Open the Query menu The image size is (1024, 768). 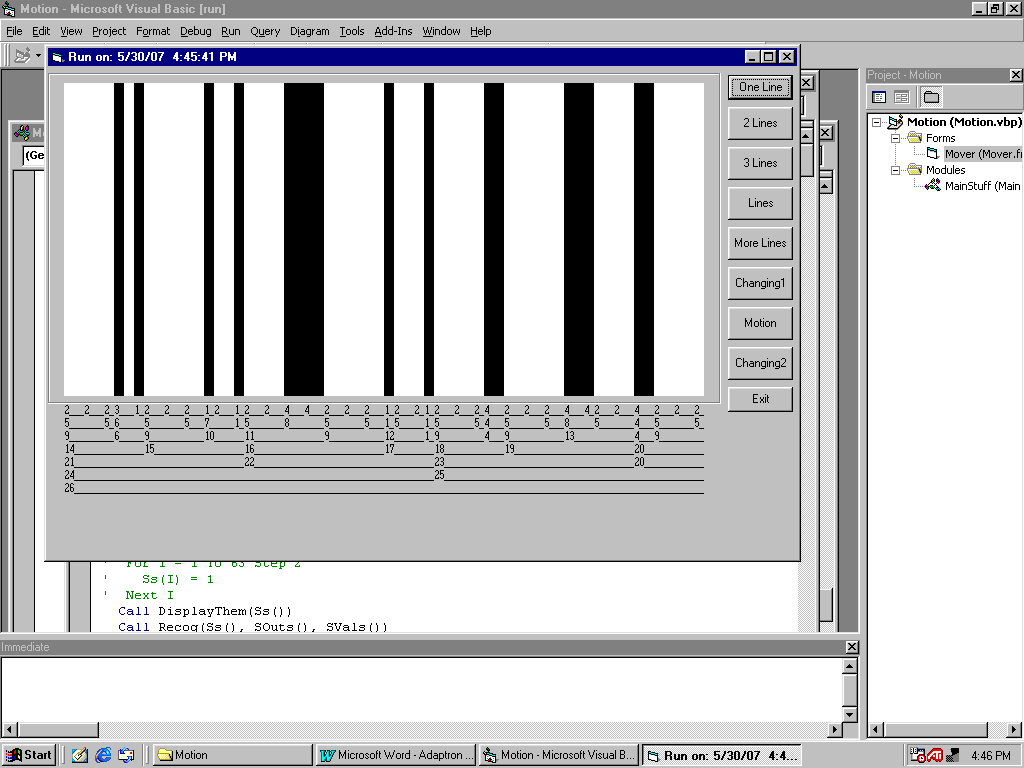[265, 31]
